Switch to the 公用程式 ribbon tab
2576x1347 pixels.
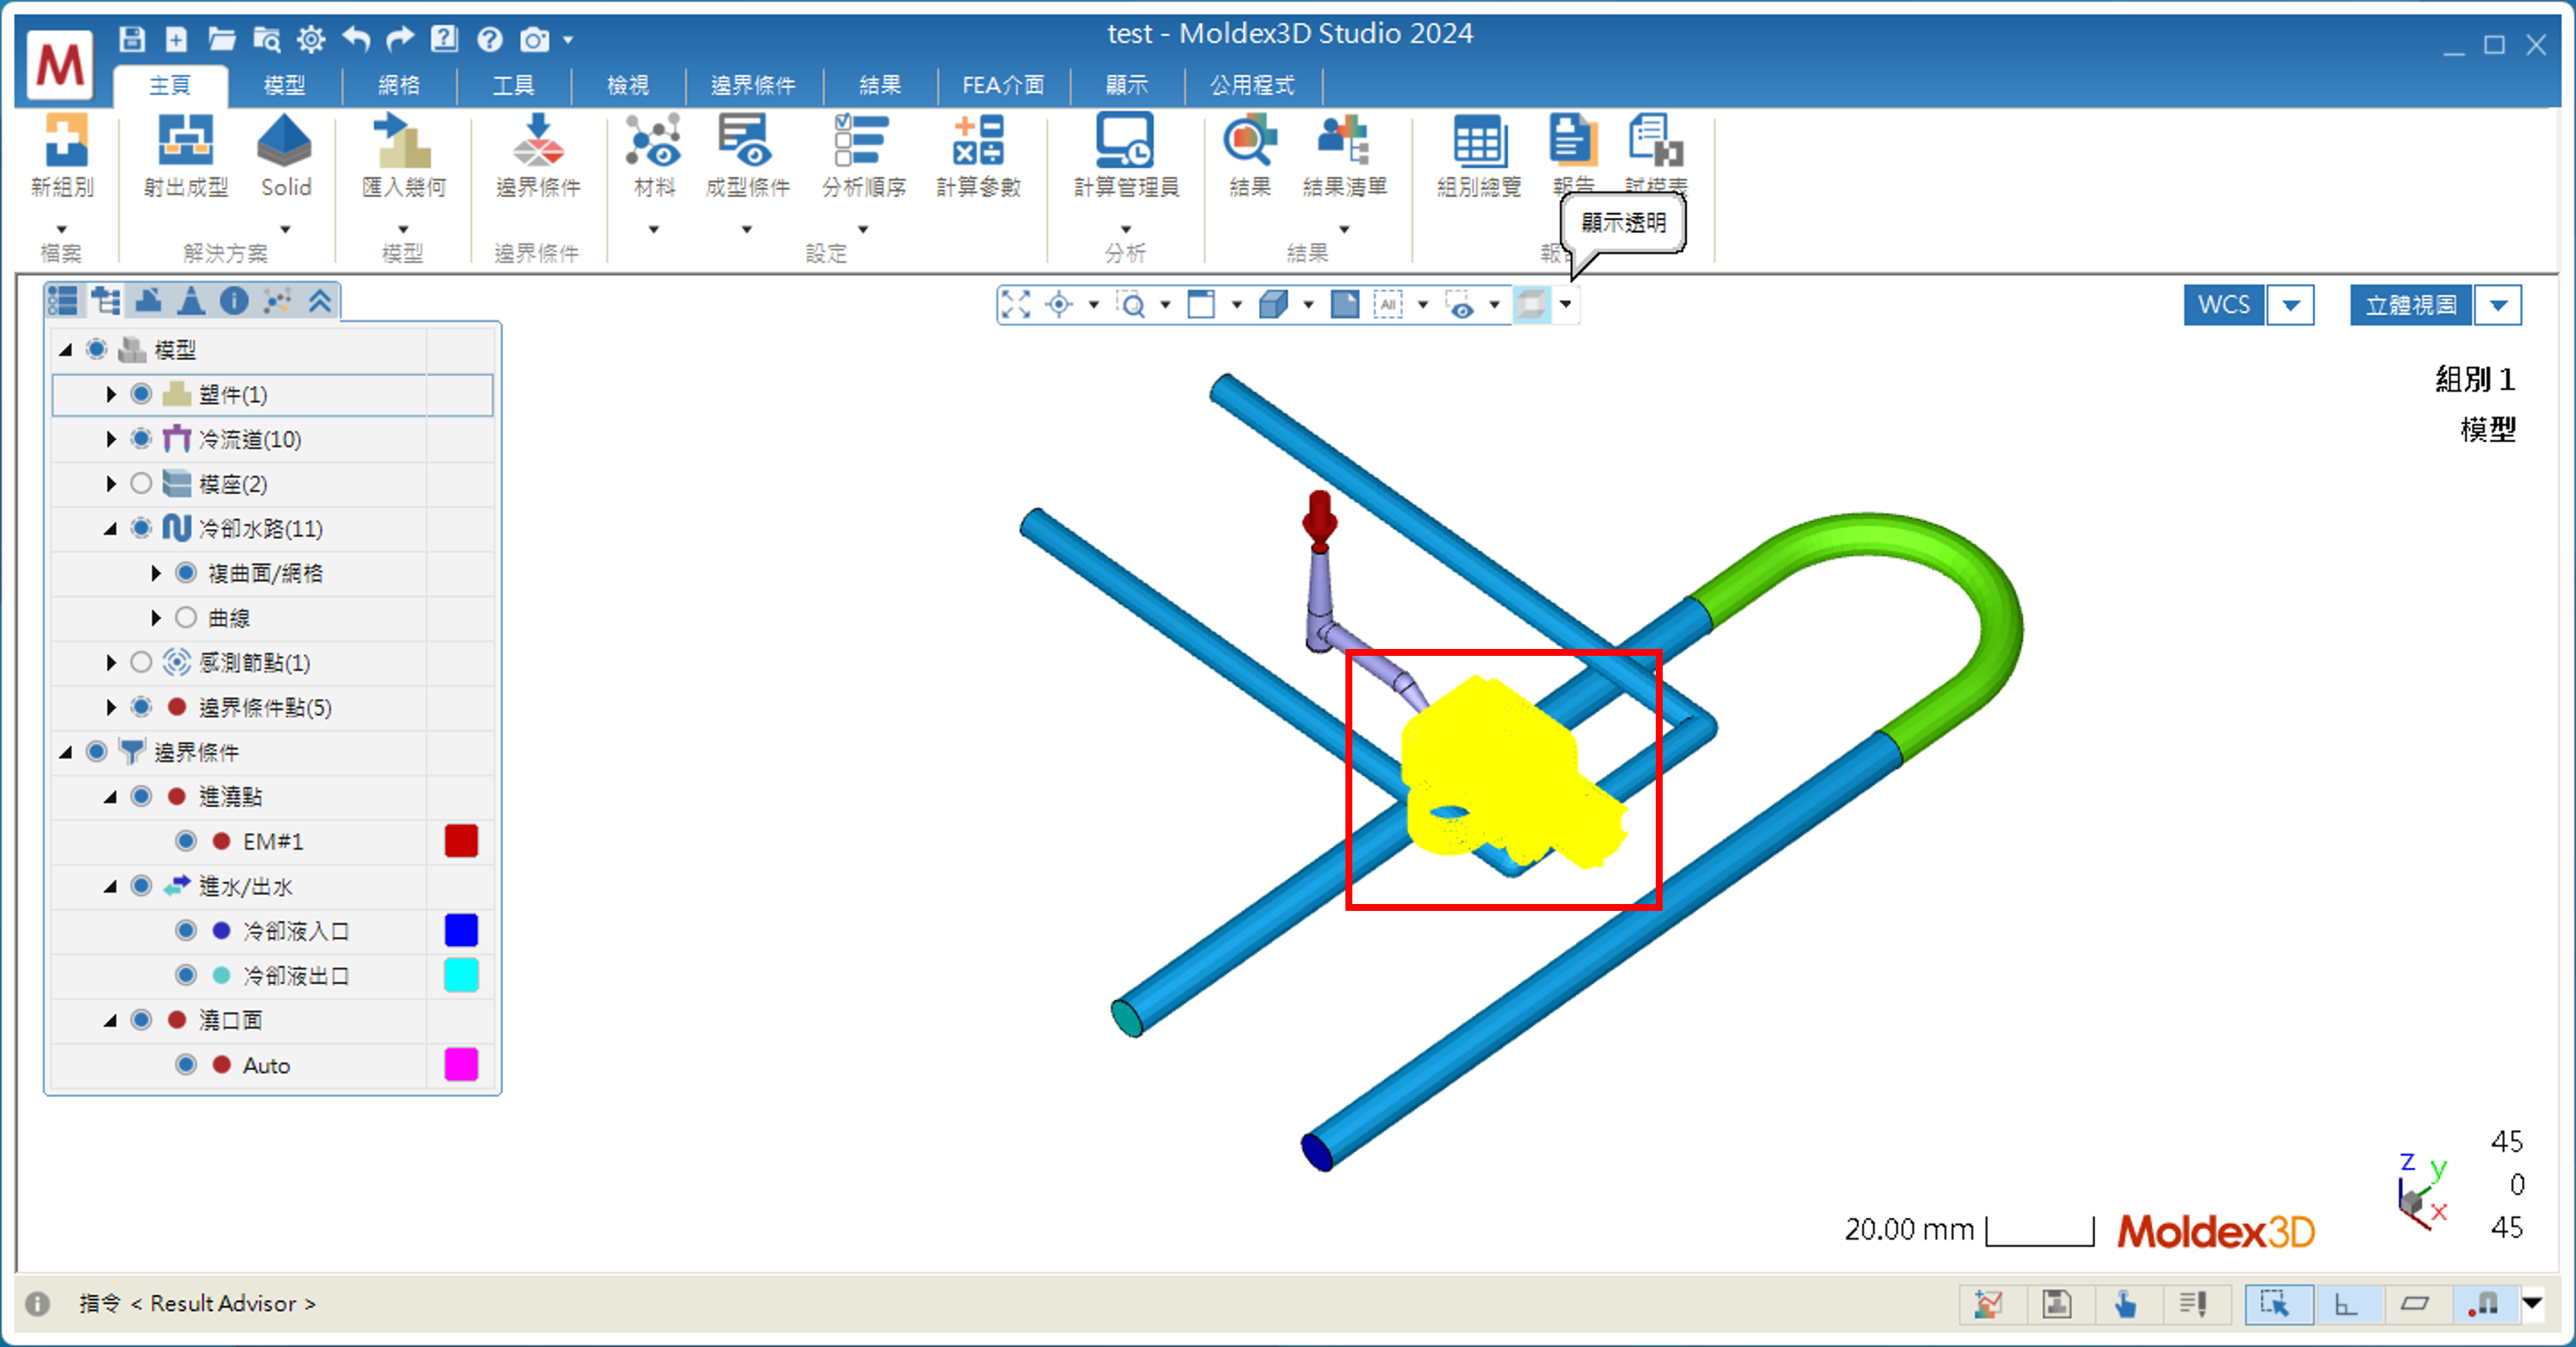[x=1252, y=86]
